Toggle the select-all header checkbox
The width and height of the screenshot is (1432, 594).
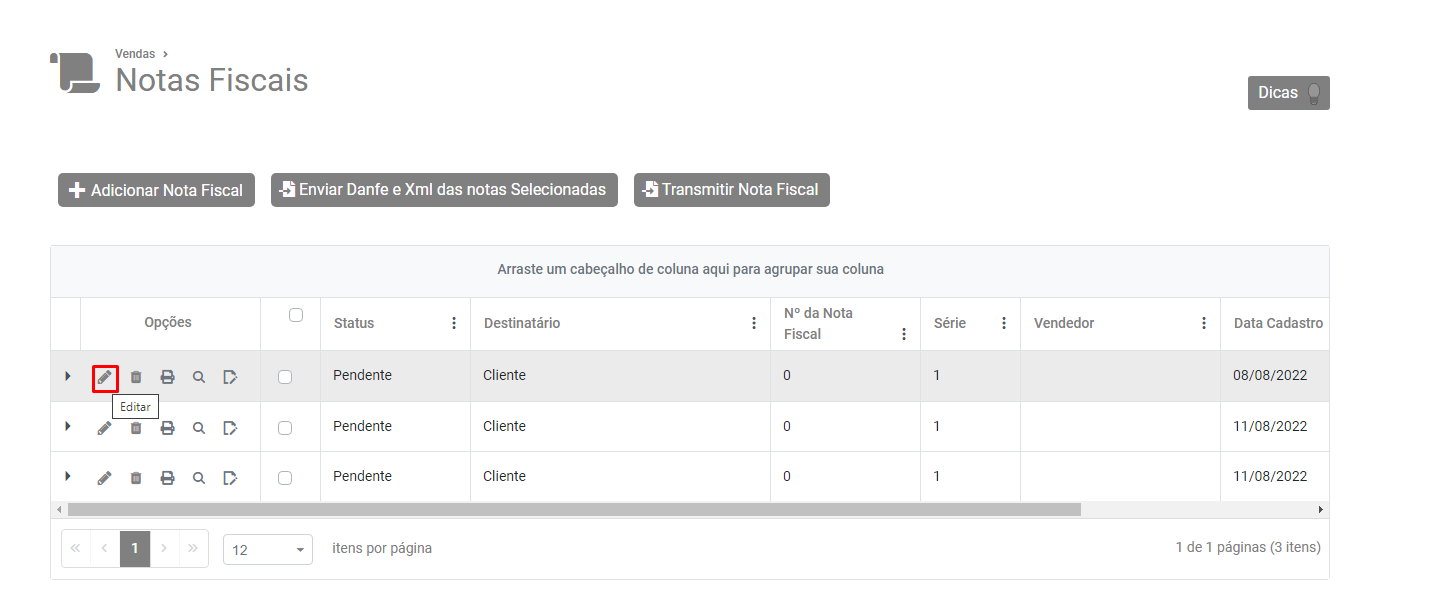(295, 315)
